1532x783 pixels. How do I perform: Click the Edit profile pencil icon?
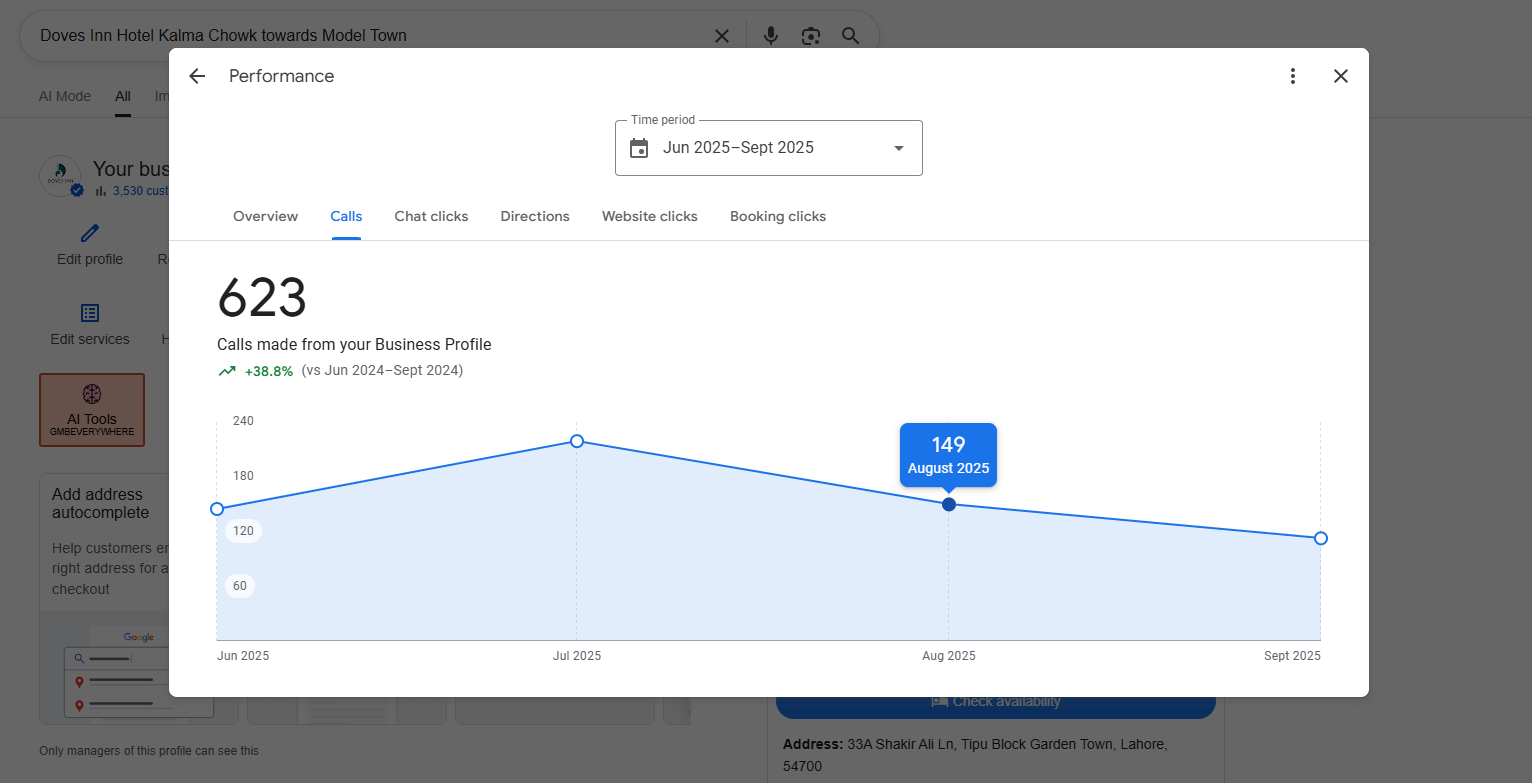point(90,233)
